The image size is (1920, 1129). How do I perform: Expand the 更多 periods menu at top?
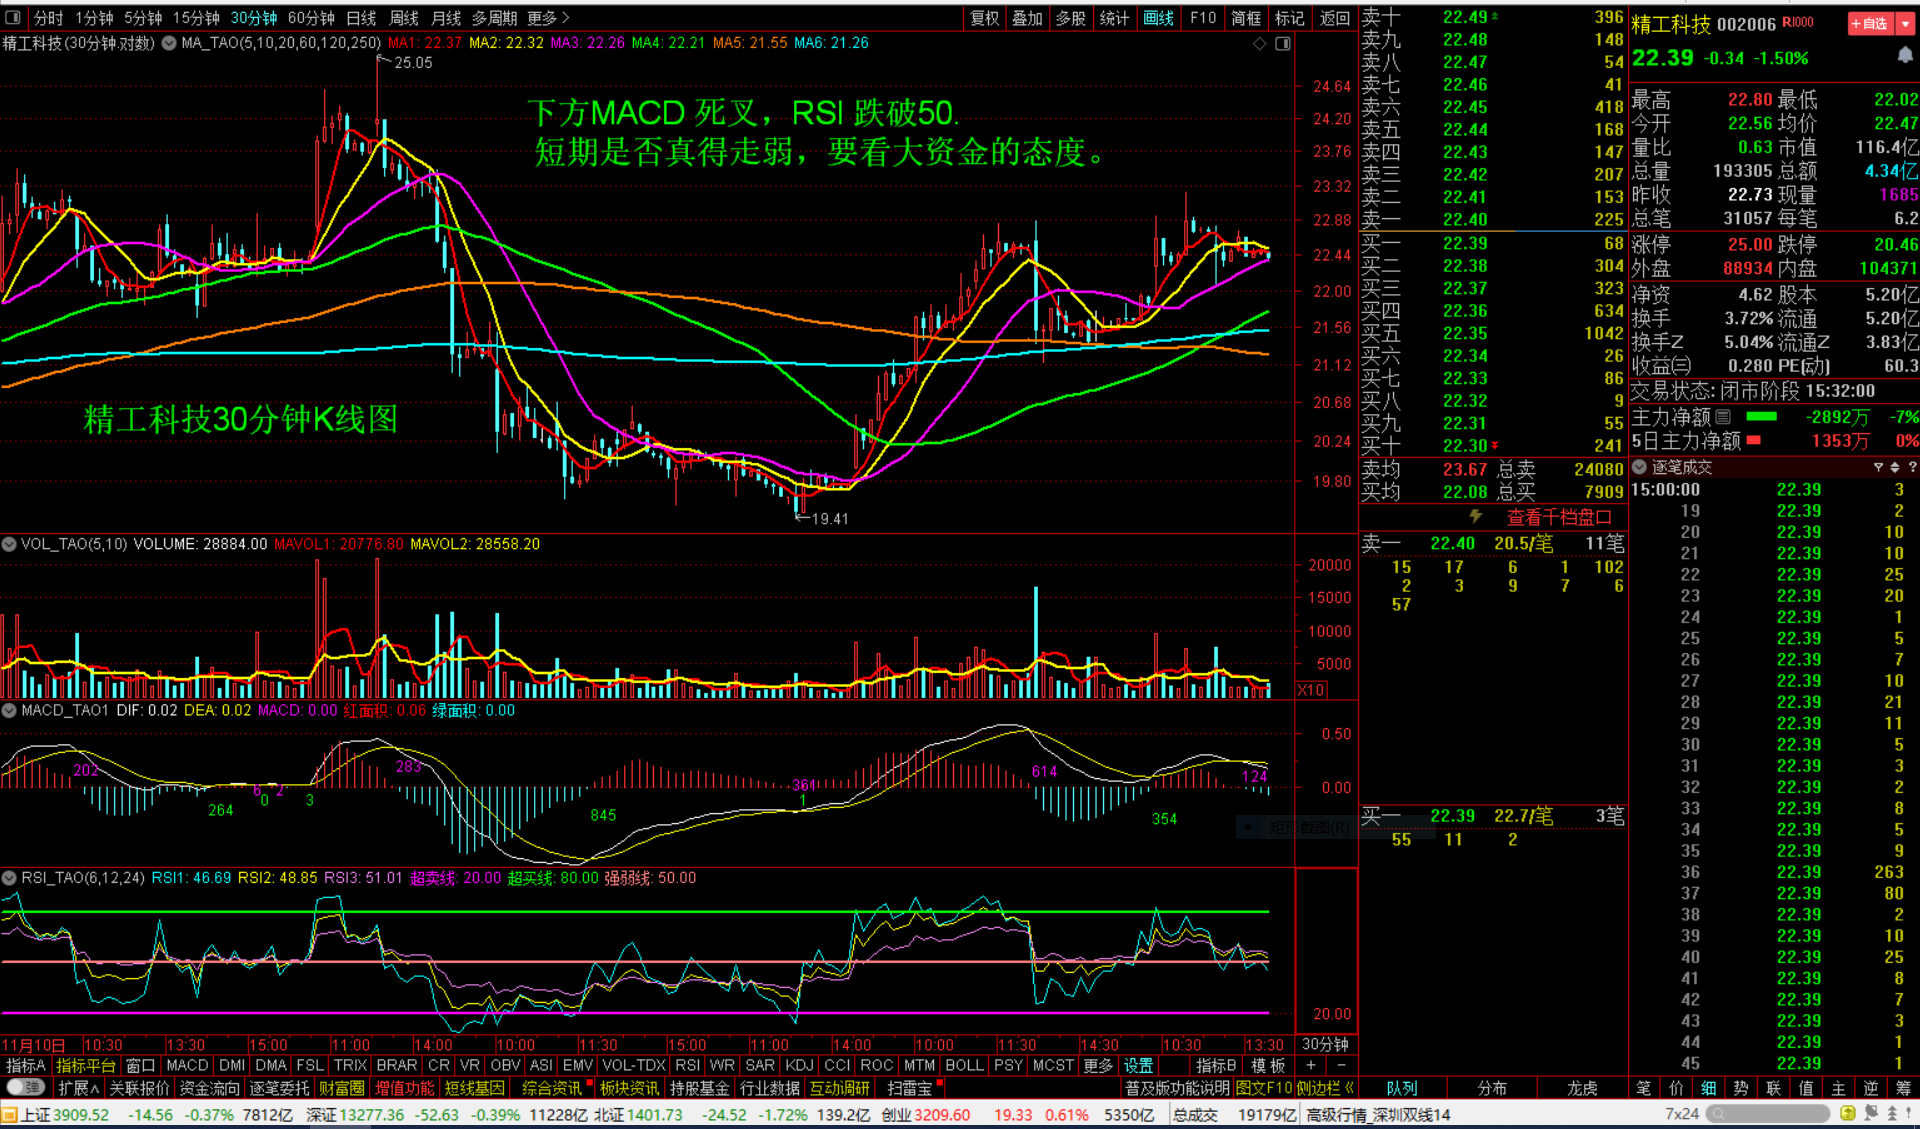(548, 17)
